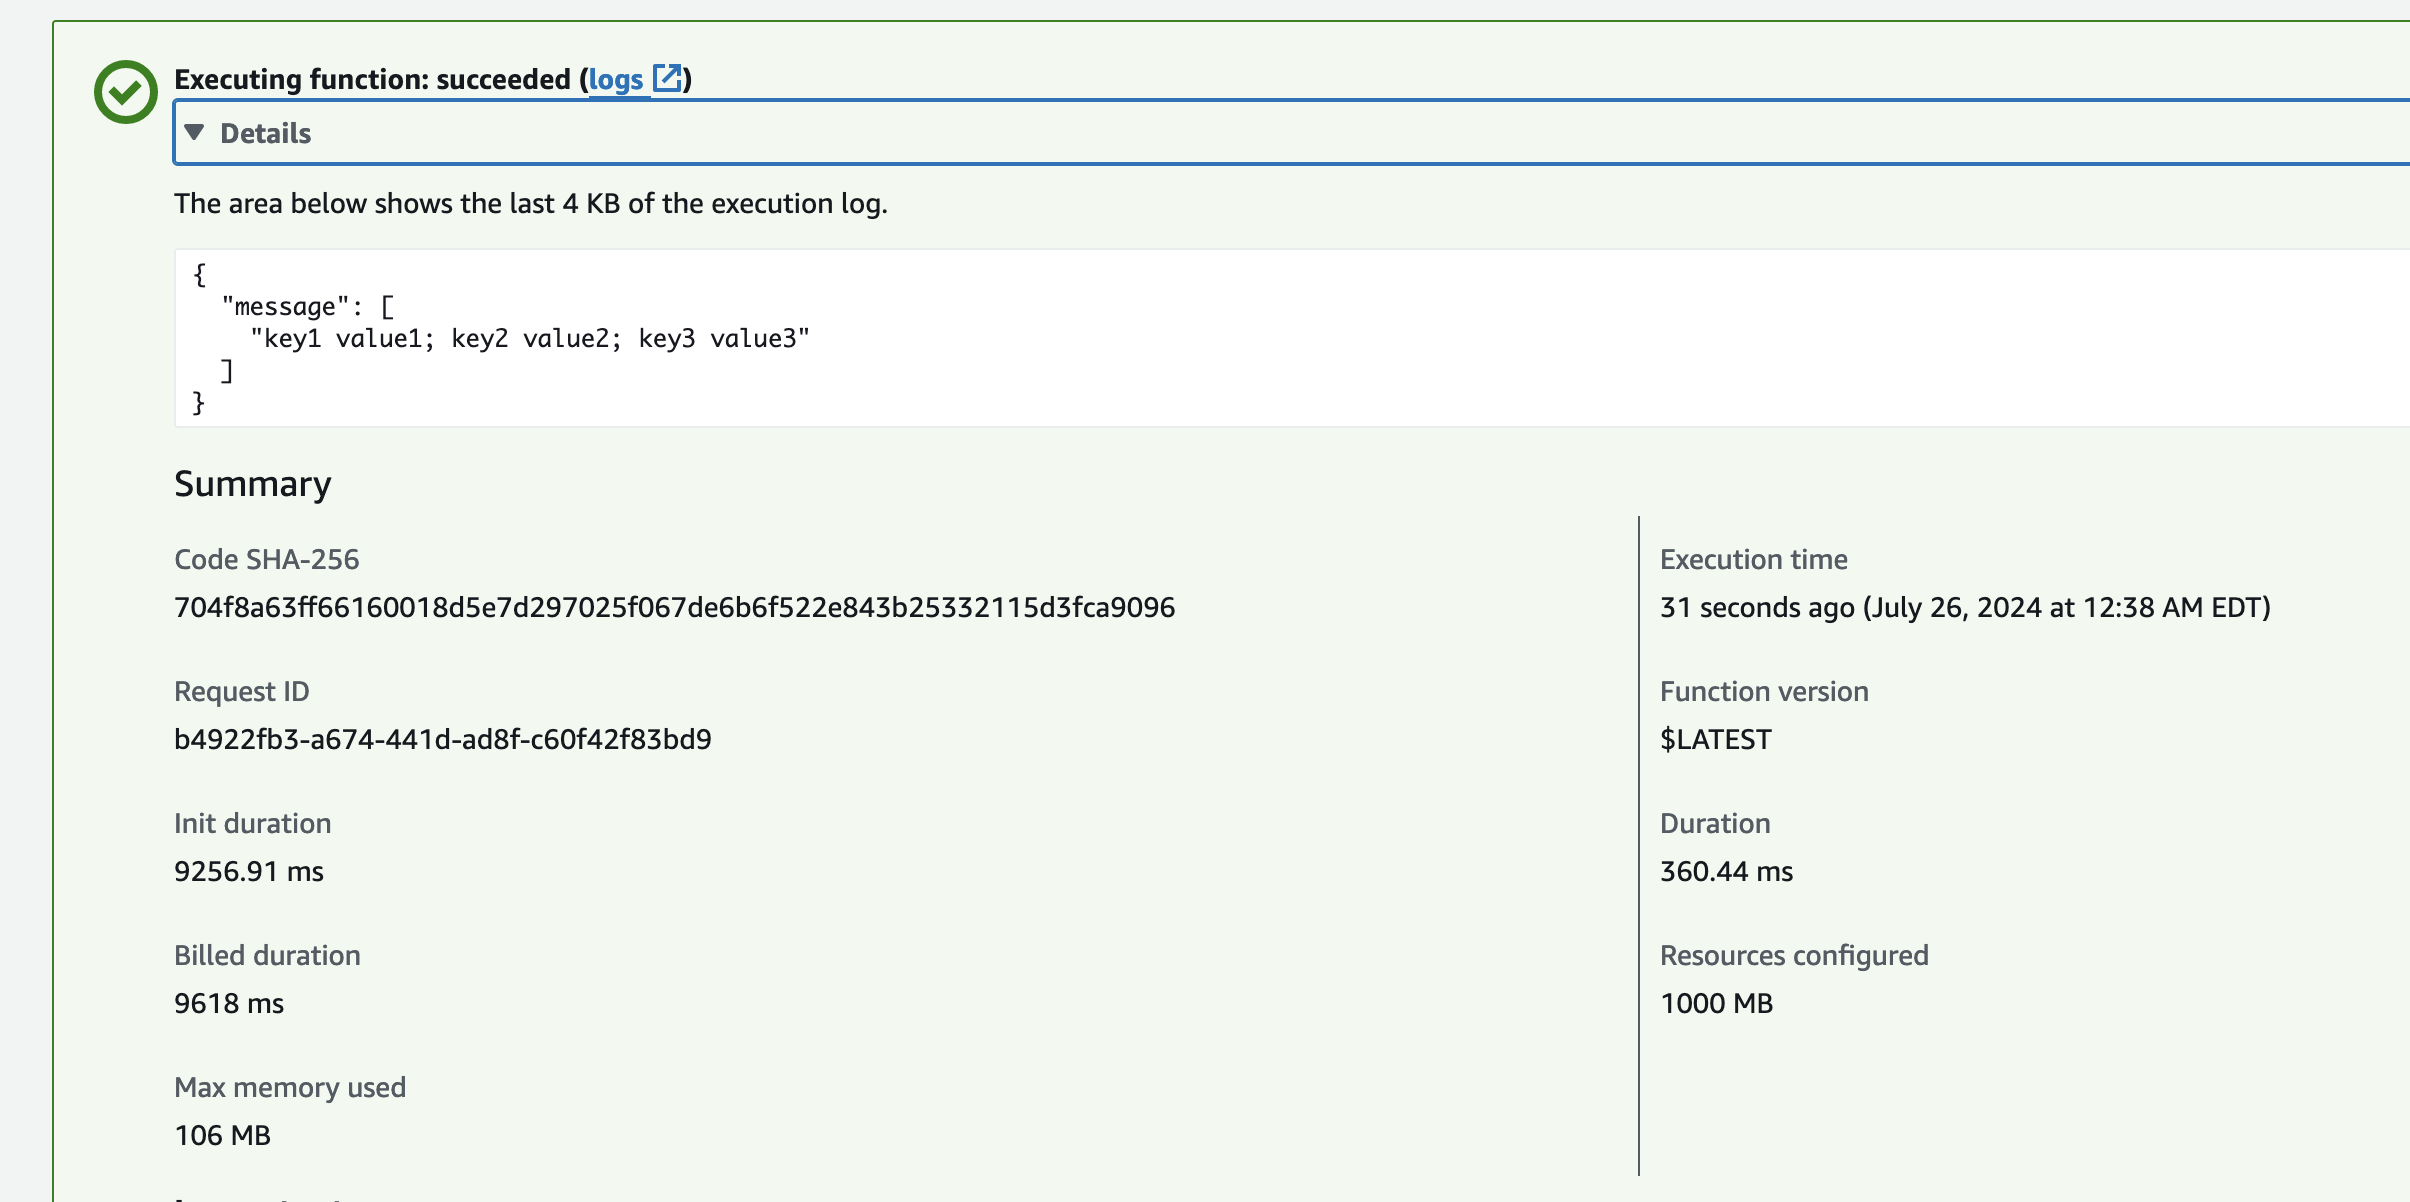Select the Init duration value 9256.91 ms
This screenshot has height=1202, width=2410.
click(249, 871)
